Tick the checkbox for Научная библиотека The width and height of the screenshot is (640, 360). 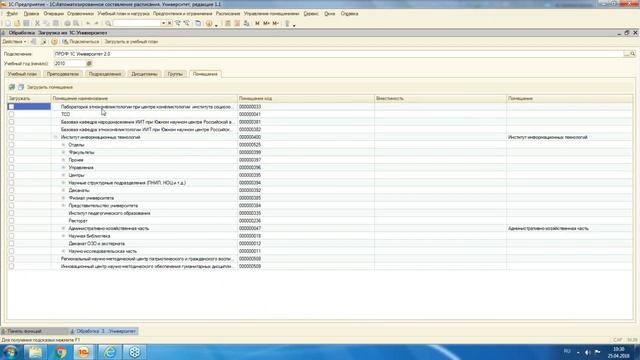[x=11, y=236]
